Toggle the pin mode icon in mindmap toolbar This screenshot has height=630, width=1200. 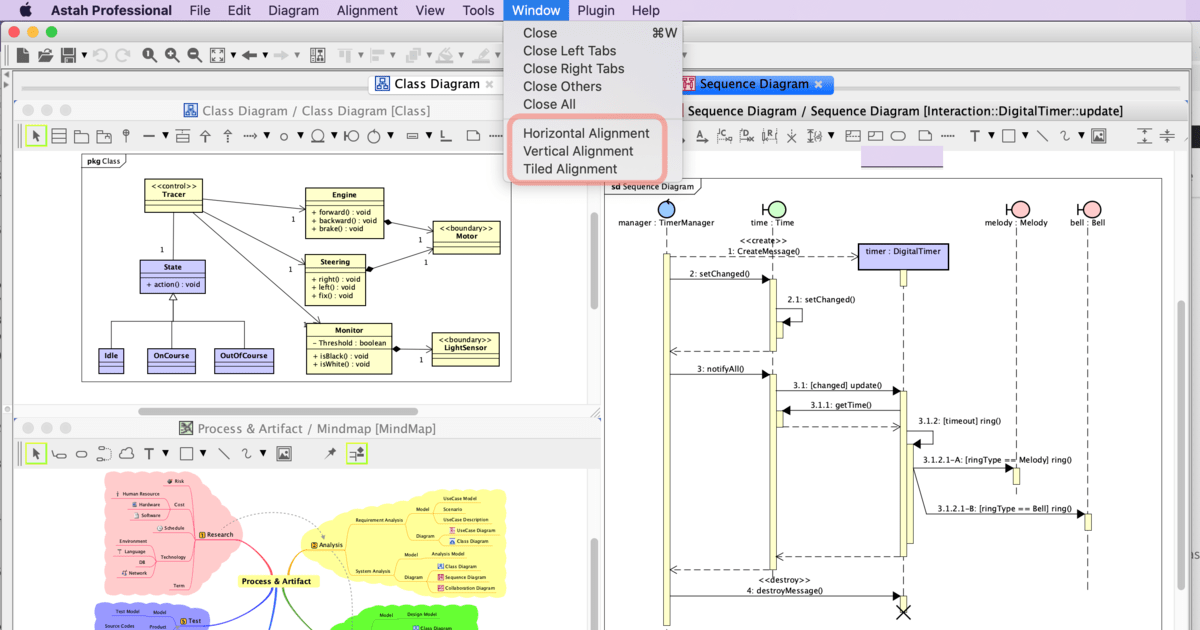pyautogui.click(x=331, y=454)
